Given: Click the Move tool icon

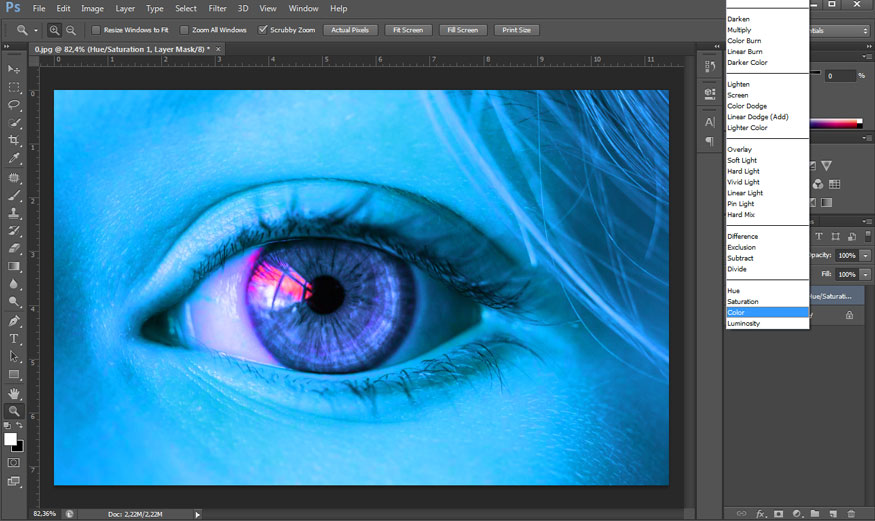Looking at the screenshot, I should (14, 69).
